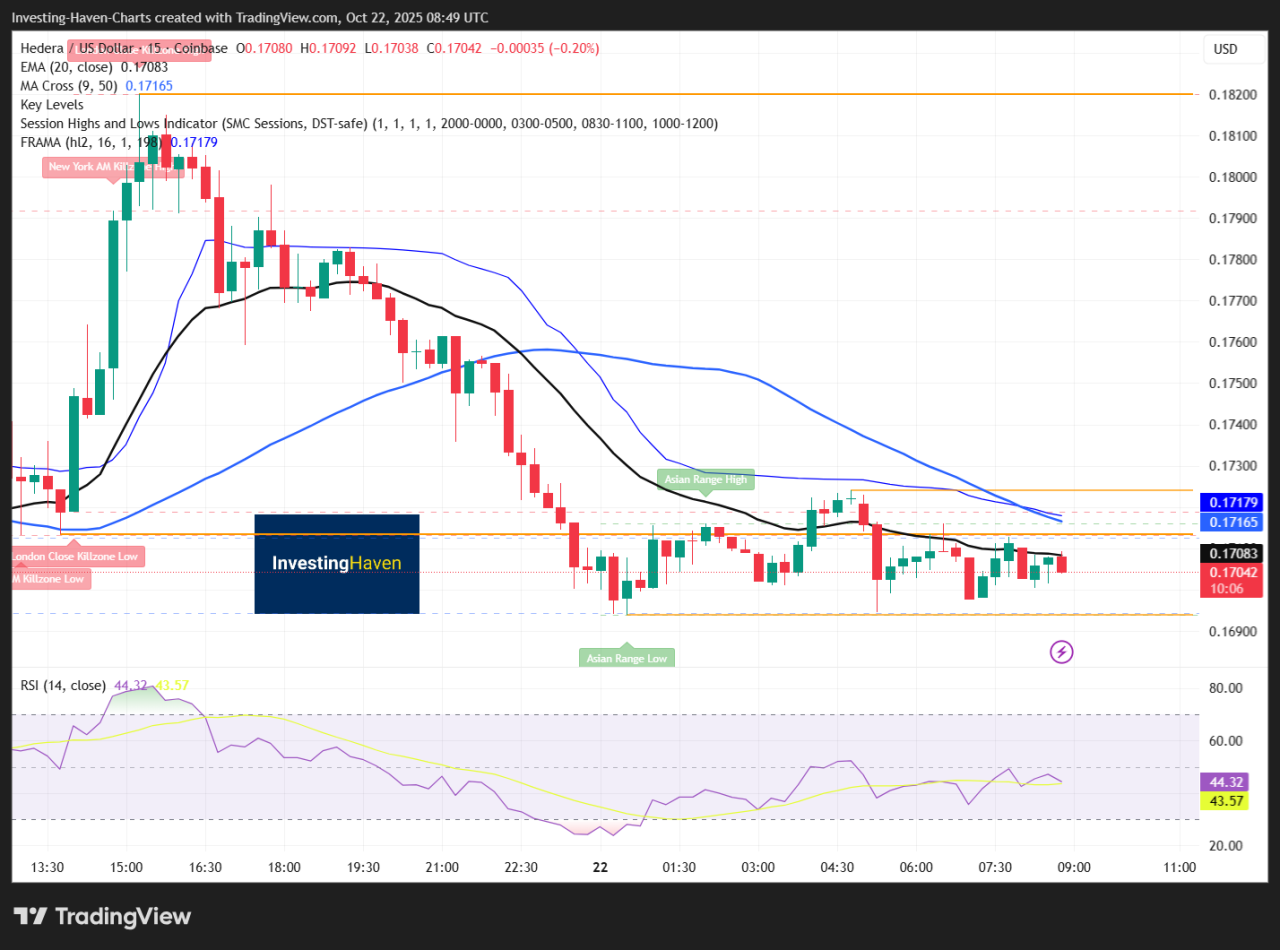
Task: Click the InvestingHaven watermark logo
Action: pos(336,564)
